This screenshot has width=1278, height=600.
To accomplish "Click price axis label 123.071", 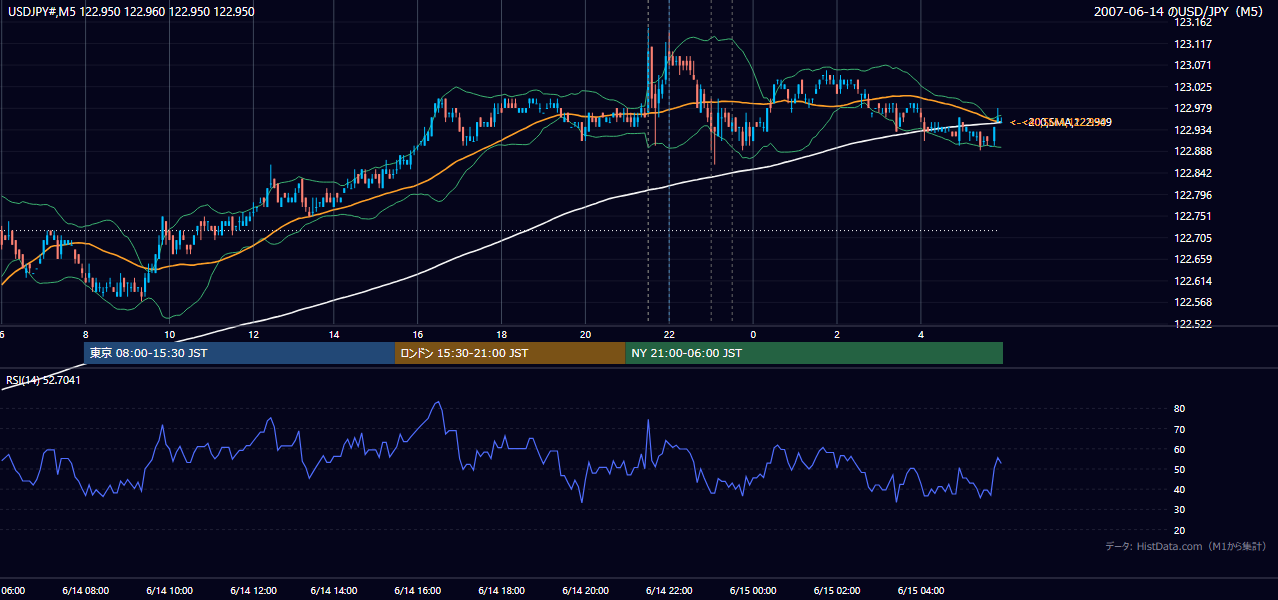I will tap(1193, 65).
